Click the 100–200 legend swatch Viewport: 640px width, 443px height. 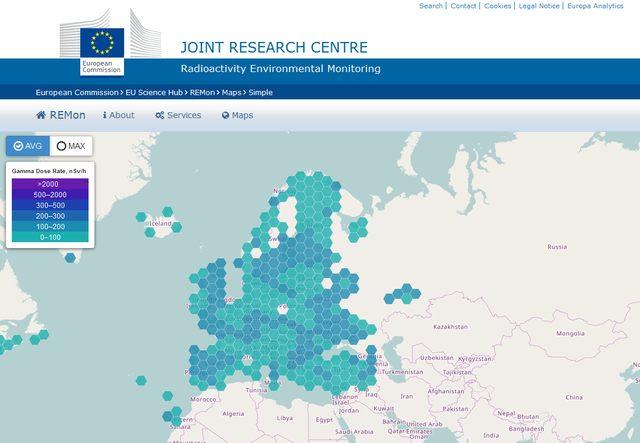pyautogui.click(x=50, y=226)
